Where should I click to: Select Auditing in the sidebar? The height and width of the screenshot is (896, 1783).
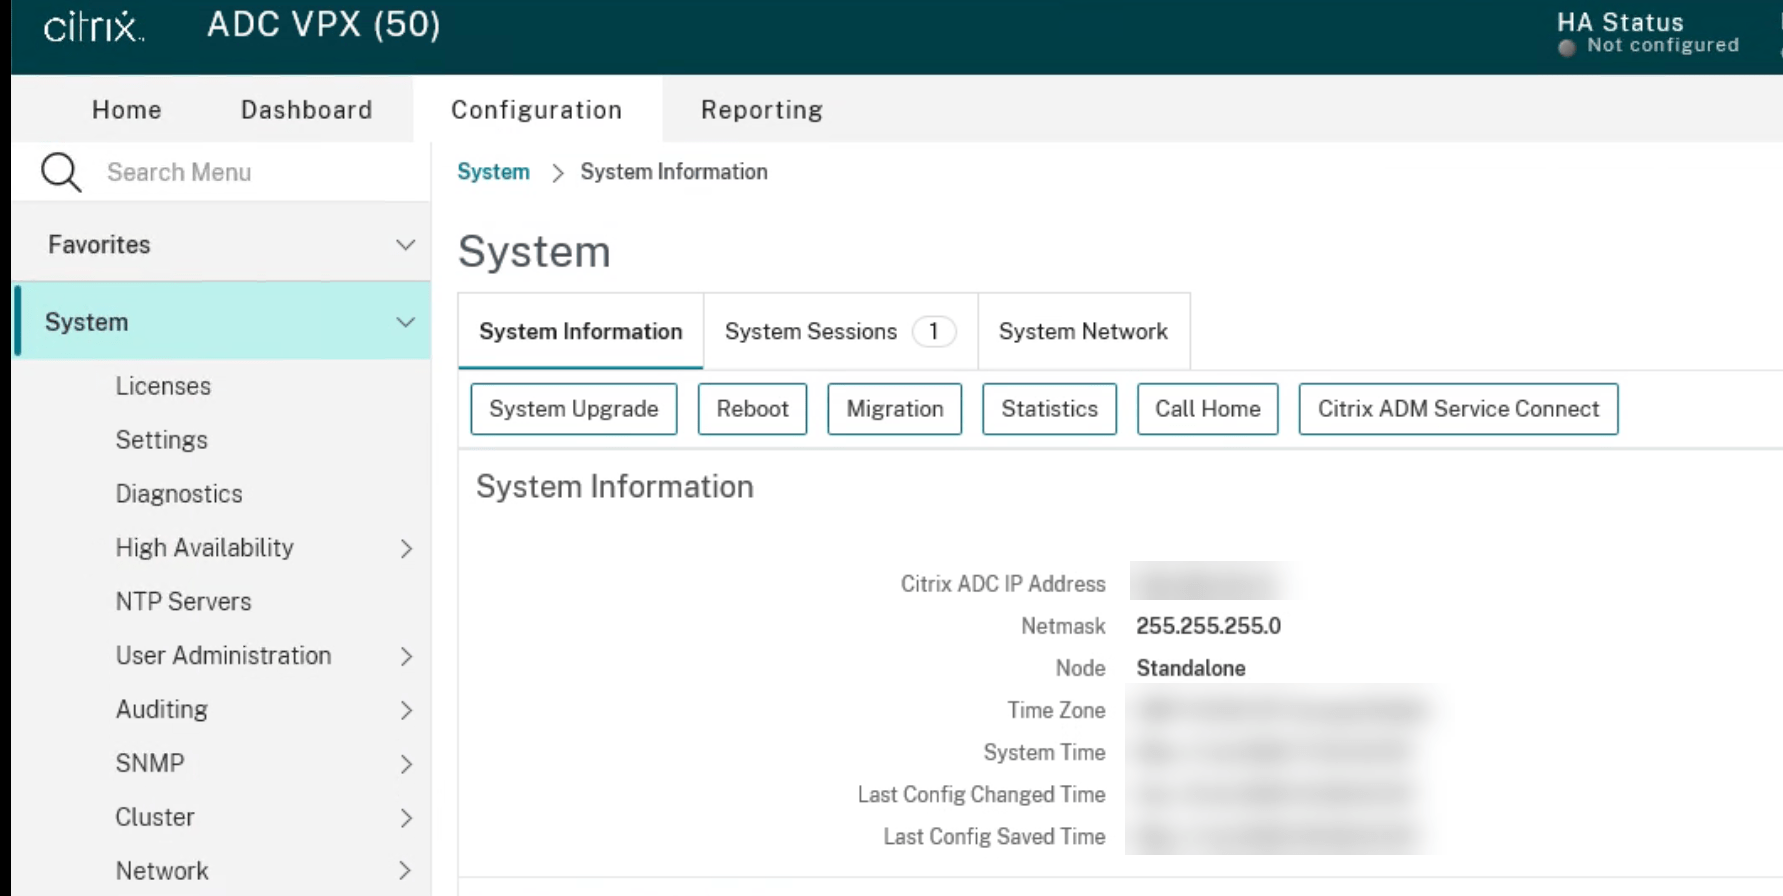click(x=162, y=710)
